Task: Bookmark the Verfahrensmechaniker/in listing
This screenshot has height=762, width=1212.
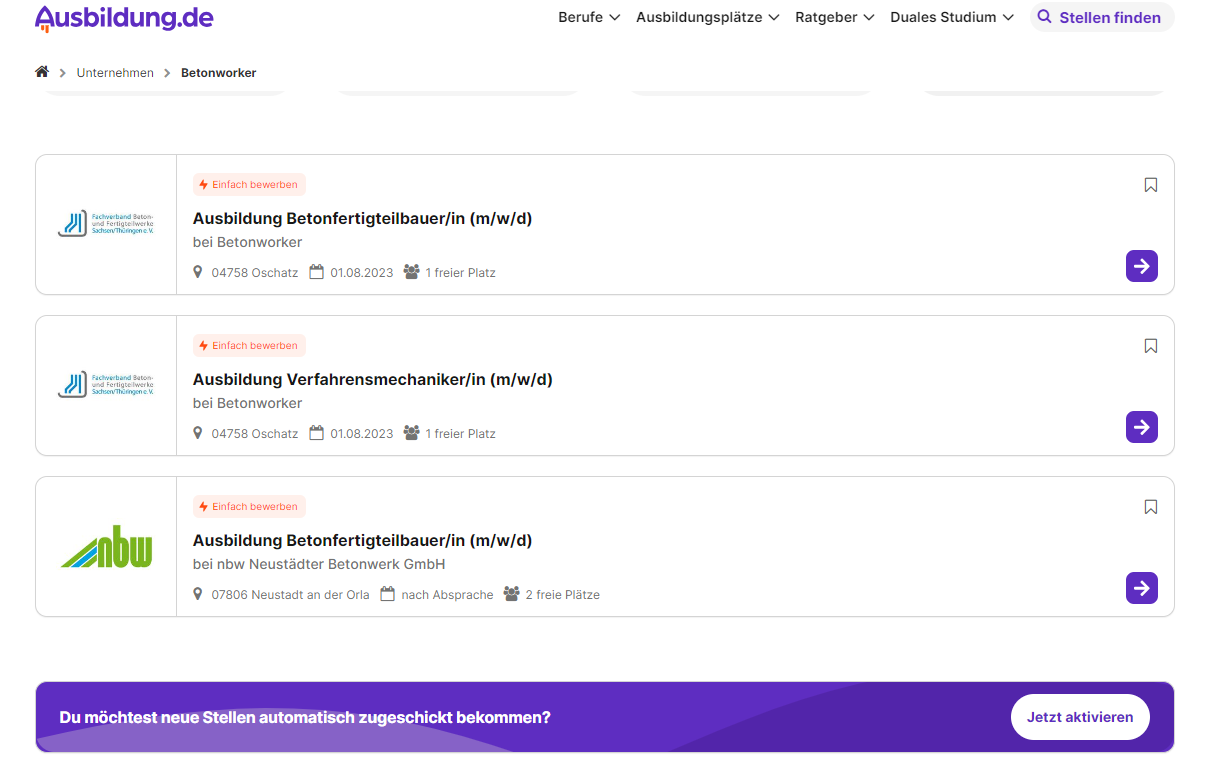Action: 1150,346
